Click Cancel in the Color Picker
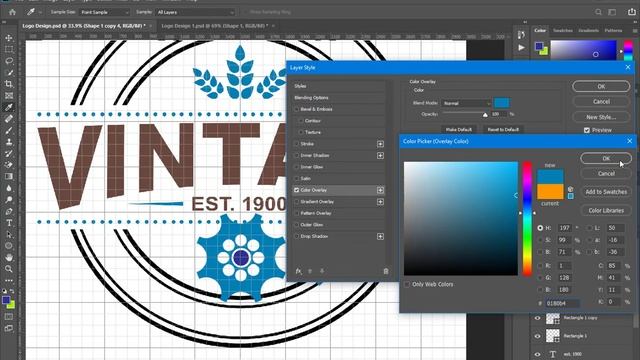640x360 pixels. click(x=606, y=173)
